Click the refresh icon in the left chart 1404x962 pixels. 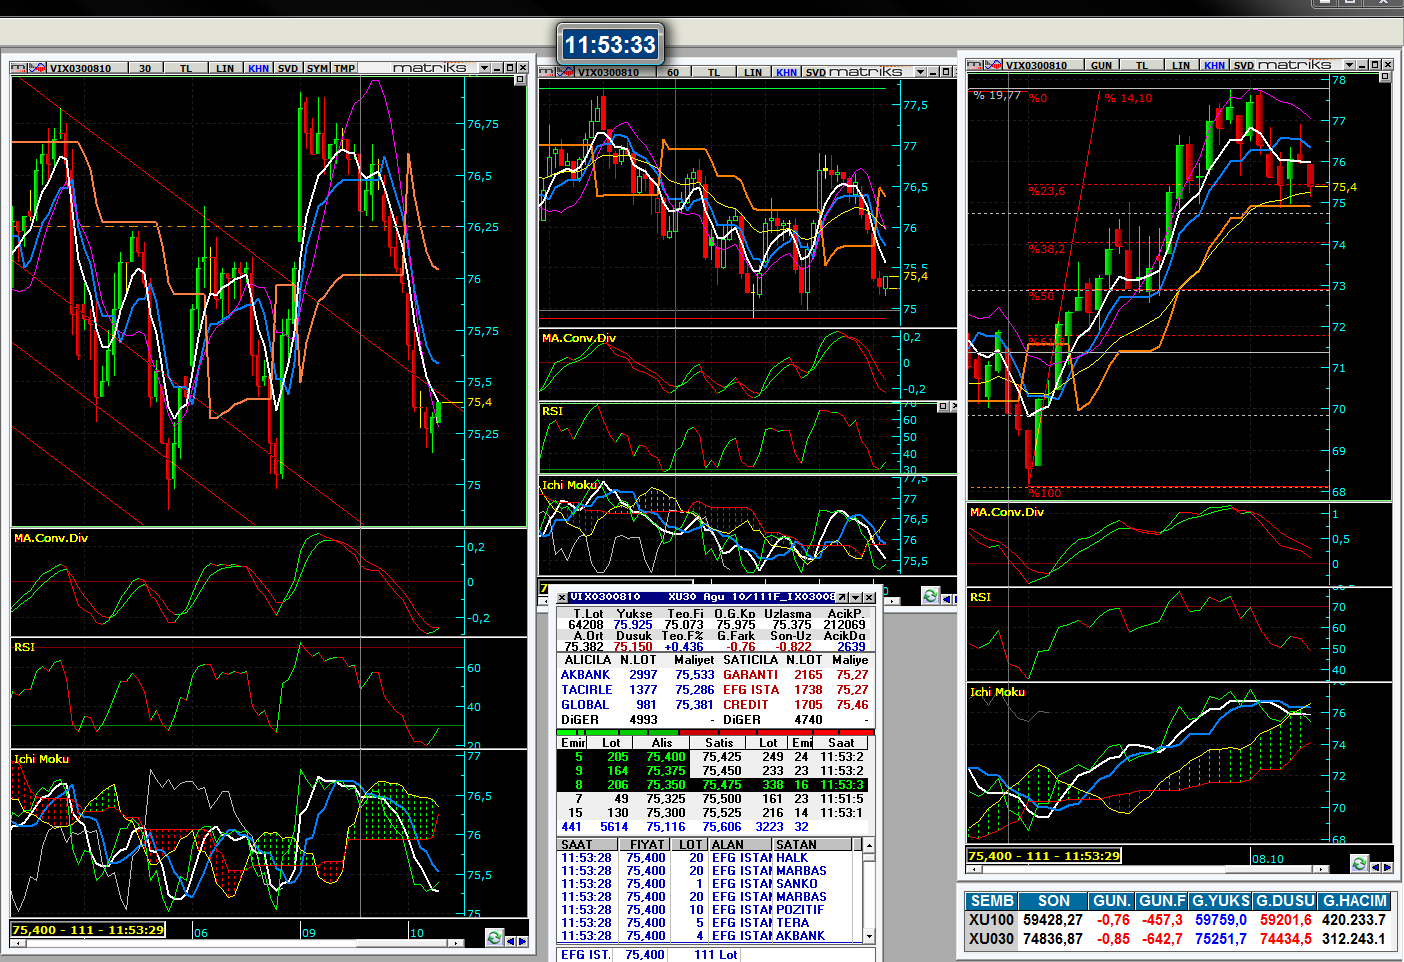(494, 938)
